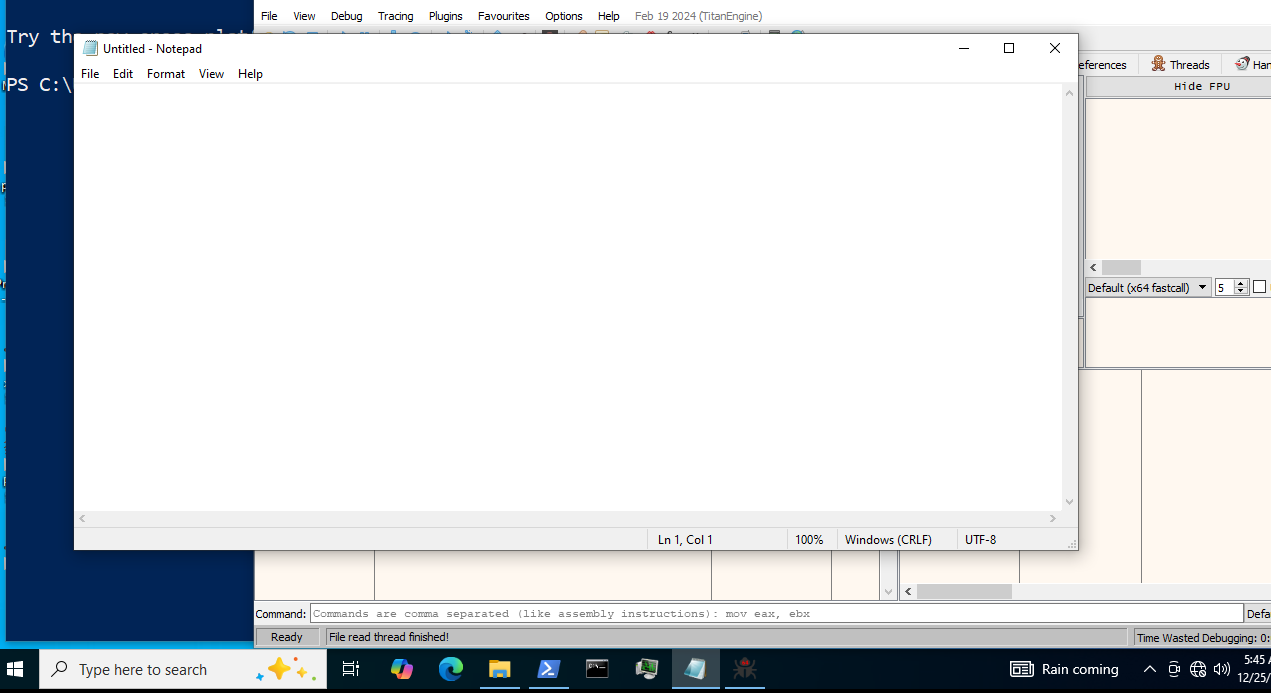1271x693 pixels.
Task: Click the x64dbg bug icon in taskbar
Action: (x=744, y=669)
